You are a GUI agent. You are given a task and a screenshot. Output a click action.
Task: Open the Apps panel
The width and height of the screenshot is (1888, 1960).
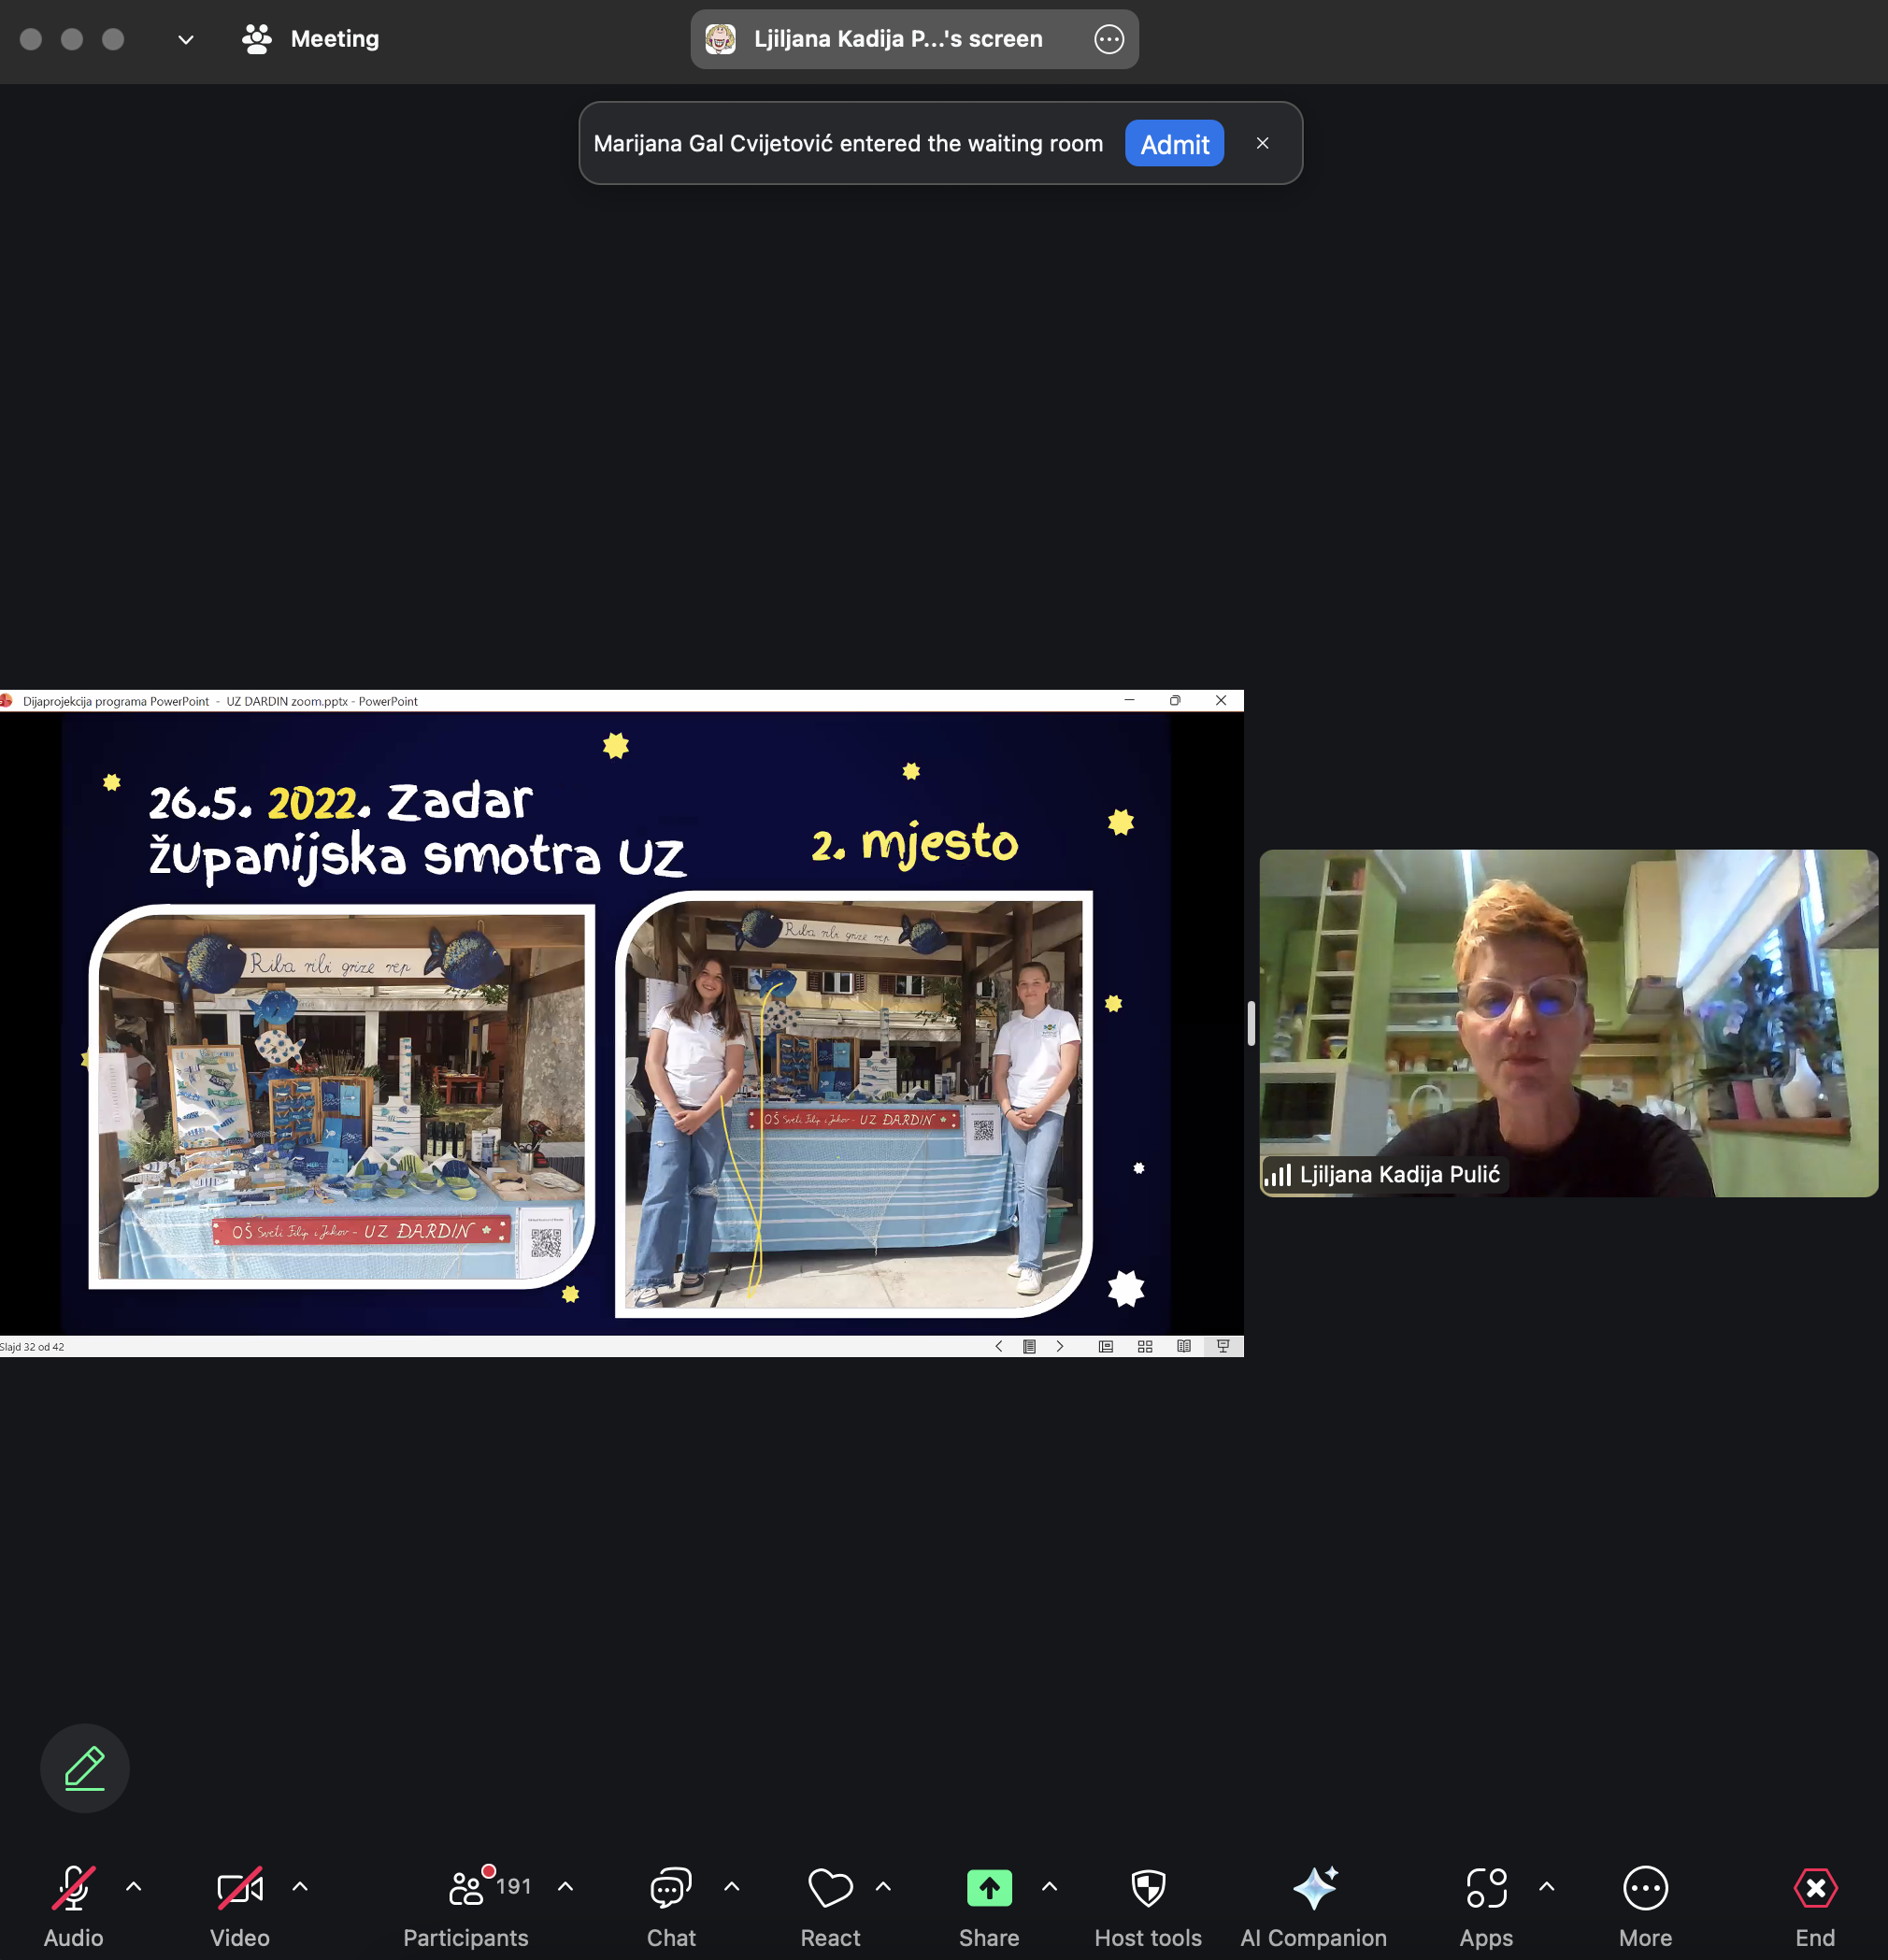[1486, 1888]
